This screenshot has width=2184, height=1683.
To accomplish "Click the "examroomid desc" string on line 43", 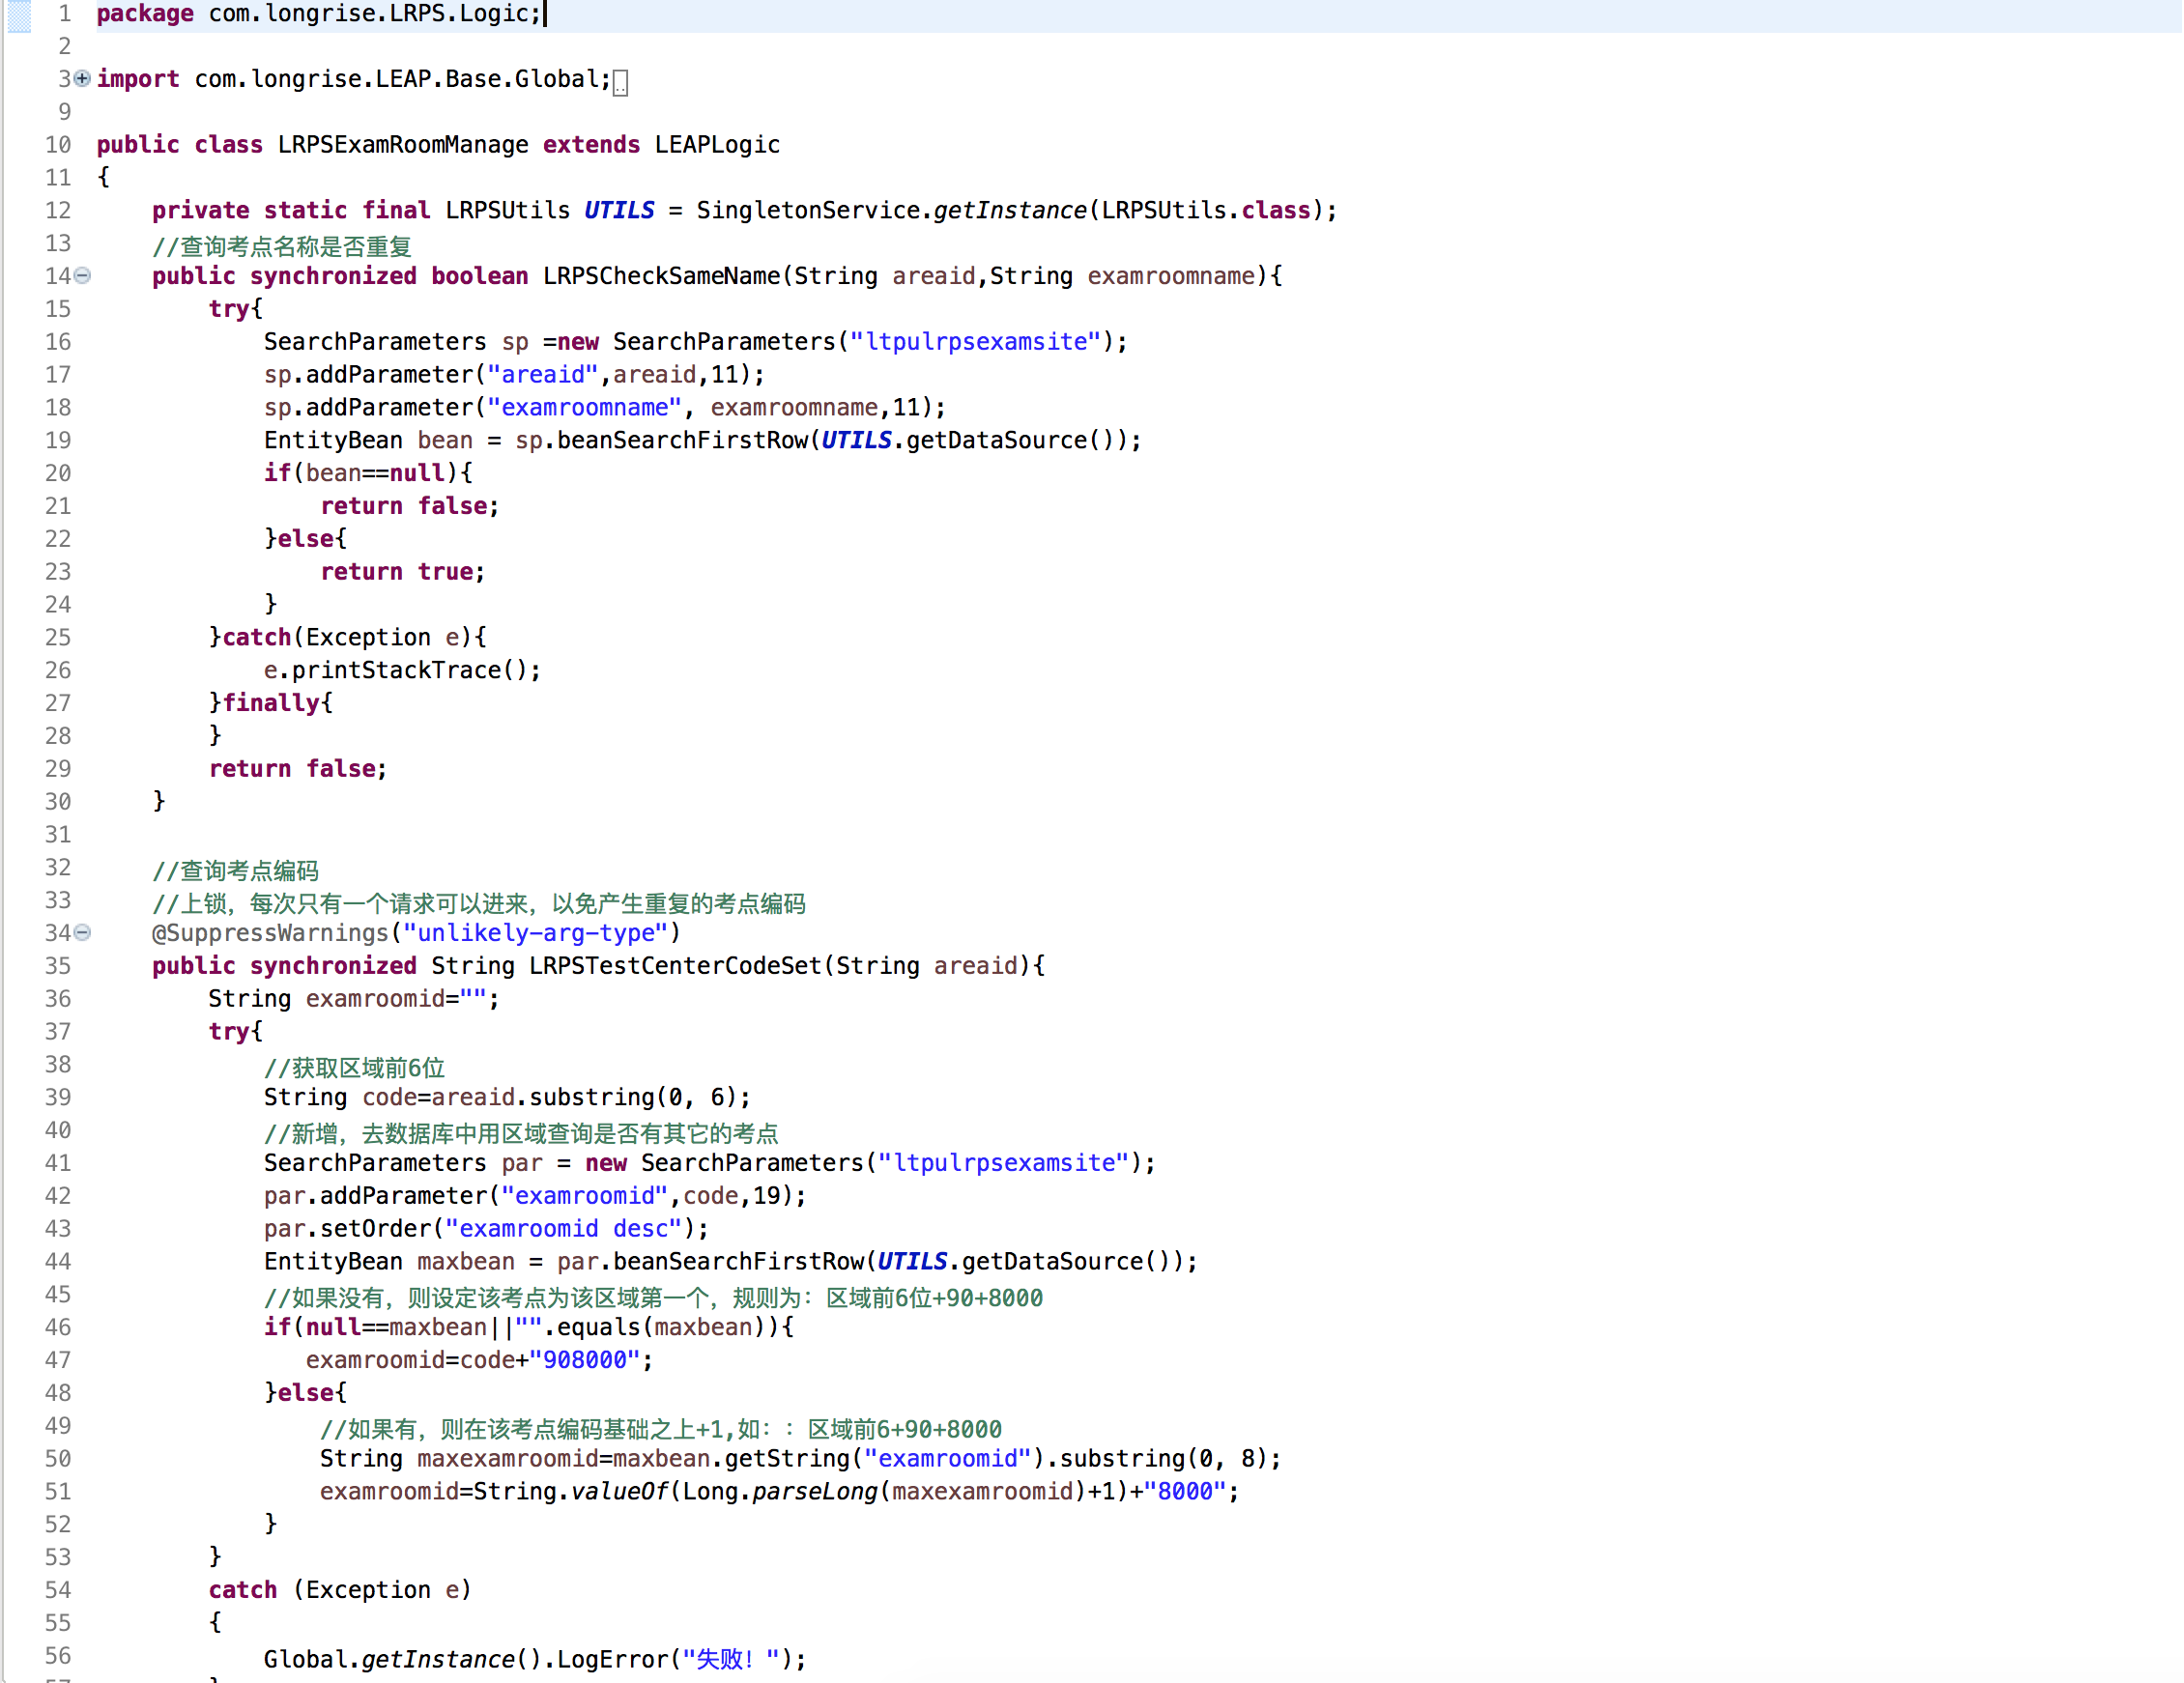I will pos(564,1229).
